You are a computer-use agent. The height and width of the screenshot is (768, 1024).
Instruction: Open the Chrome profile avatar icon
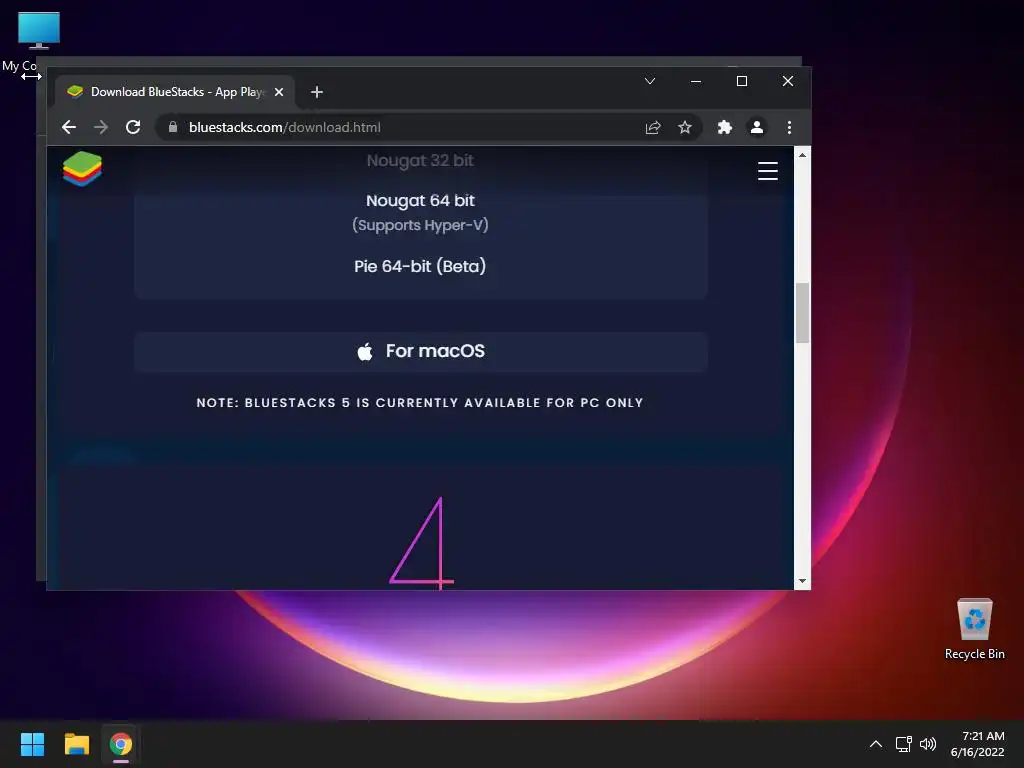757,127
